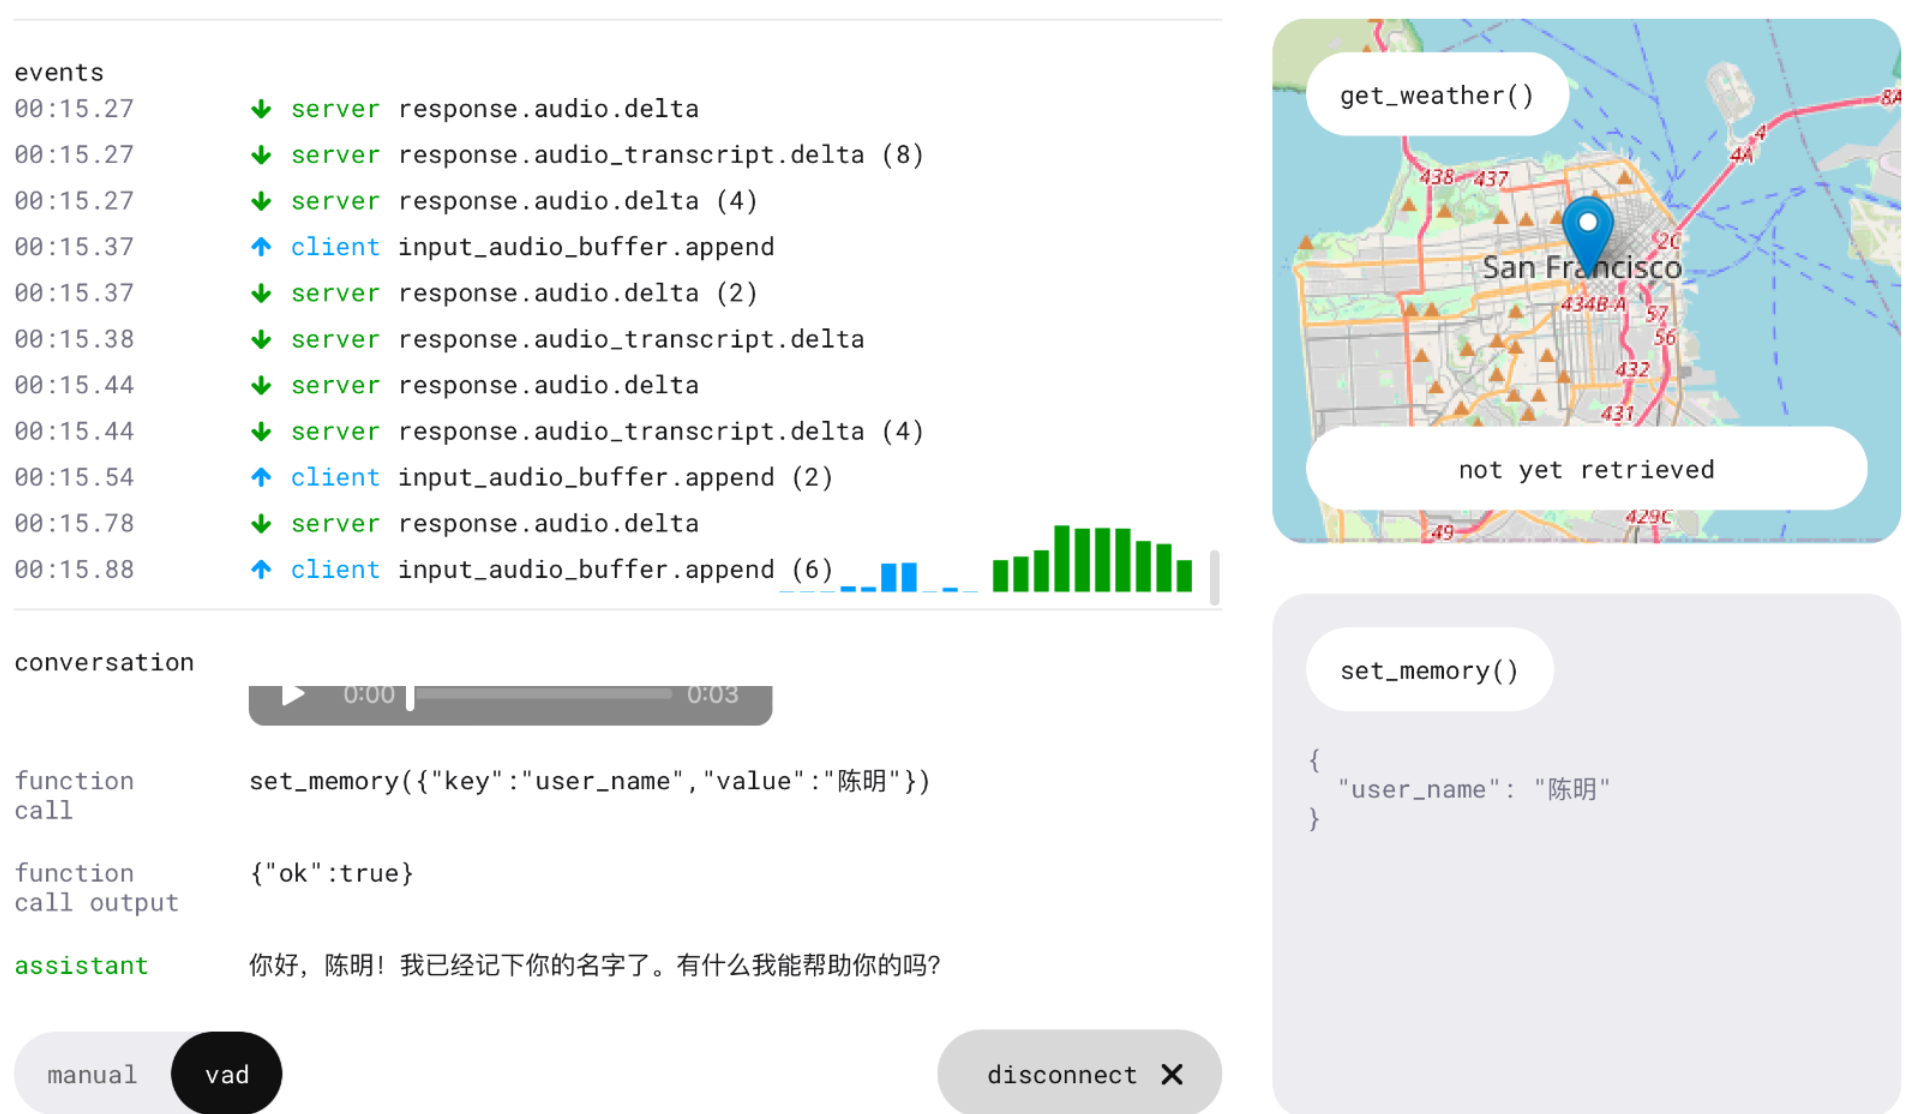
Task: Click the "user_name" memory entry
Action: (x=1474, y=789)
